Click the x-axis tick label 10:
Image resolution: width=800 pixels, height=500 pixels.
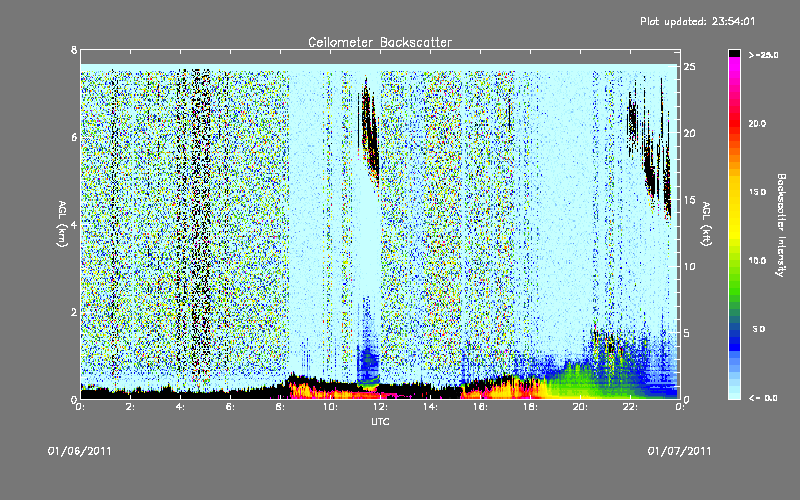click(330, 407)
